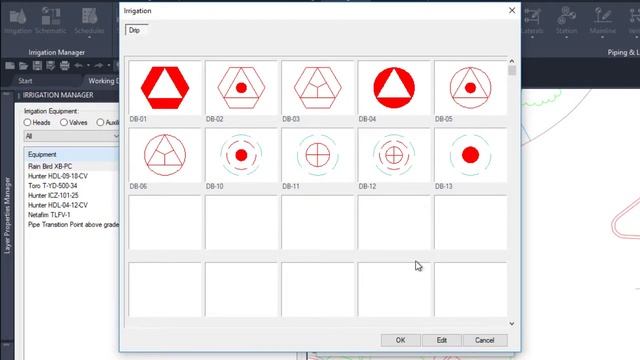Click the Save quick access icon
The image size is (640, 360).
37,65
